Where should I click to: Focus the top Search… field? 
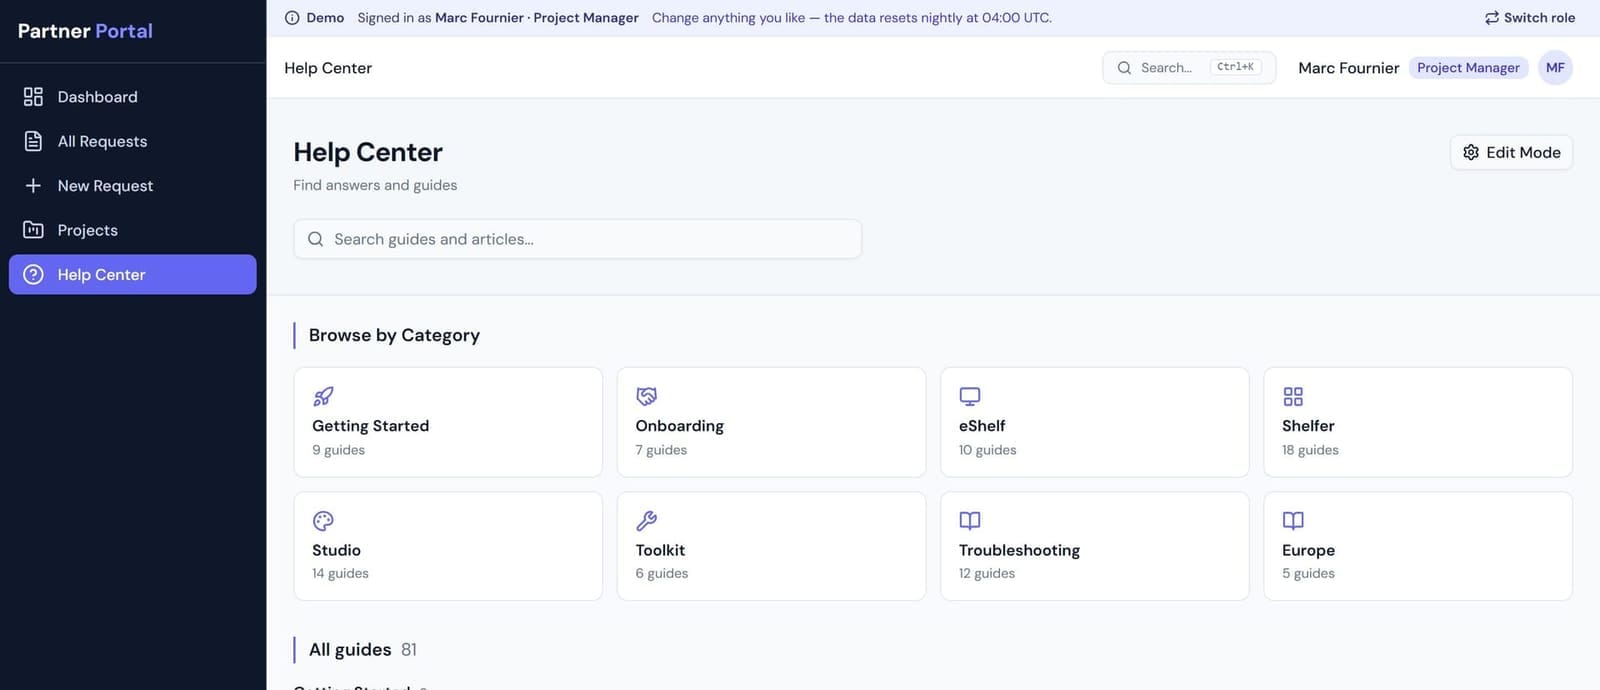1189,68
